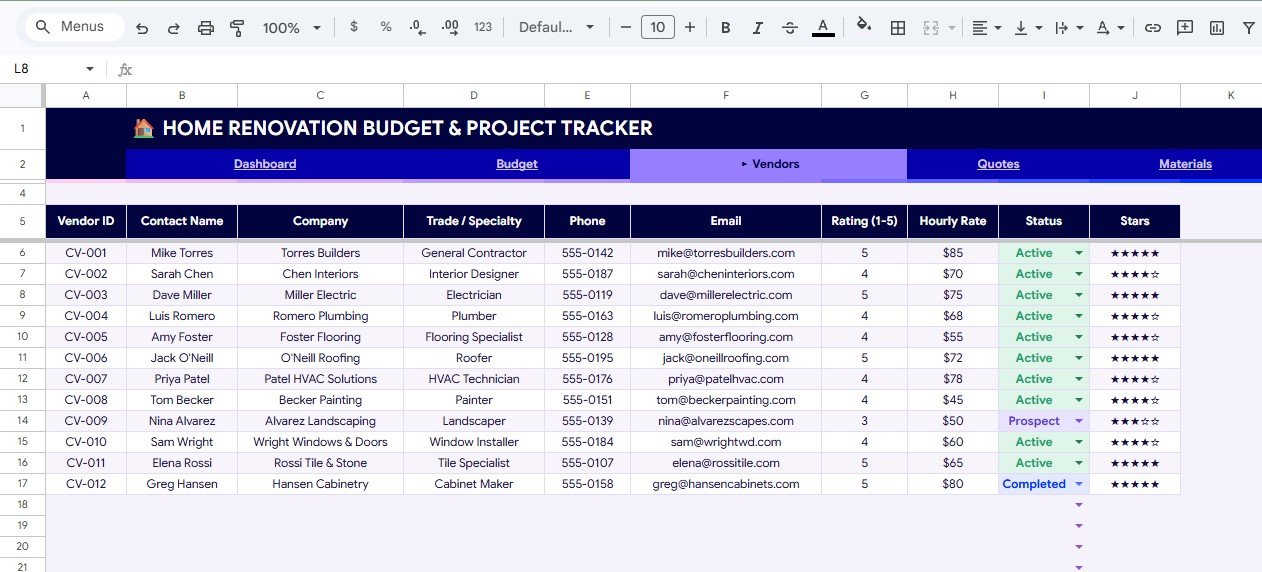Click into the formula bar
The height and width of the screenshot is (572, 1262).
pos(700,70)
